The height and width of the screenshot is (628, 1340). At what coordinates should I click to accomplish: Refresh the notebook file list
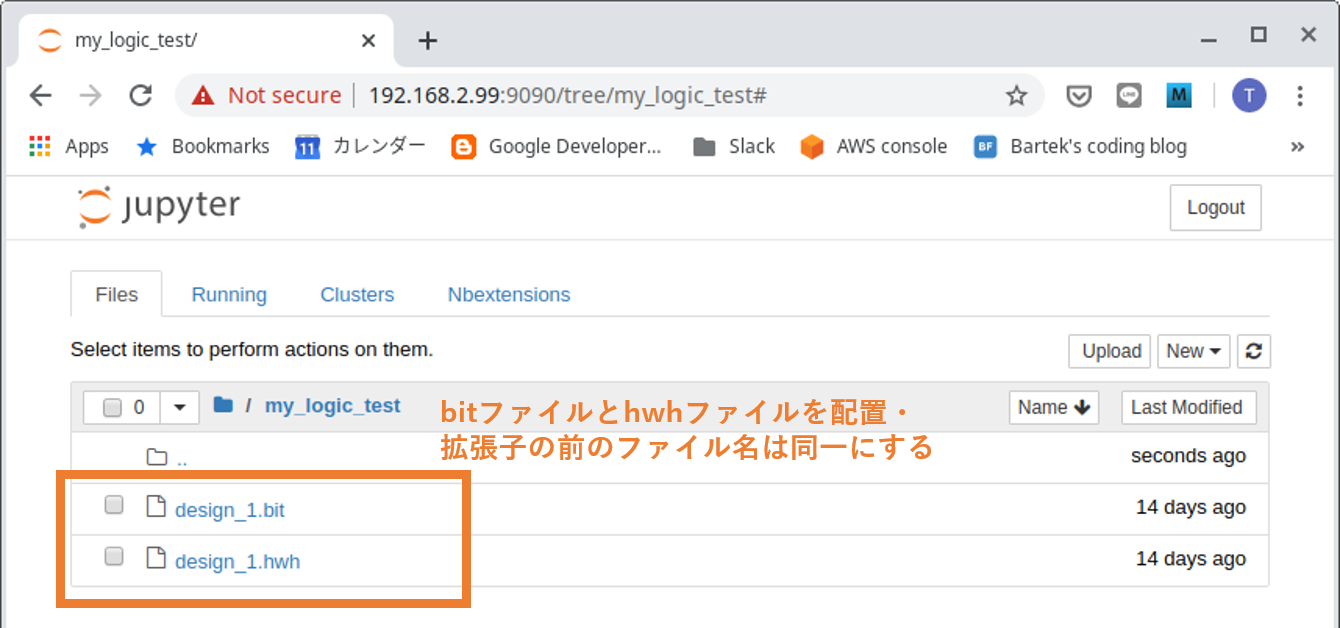coord(1253,351)
